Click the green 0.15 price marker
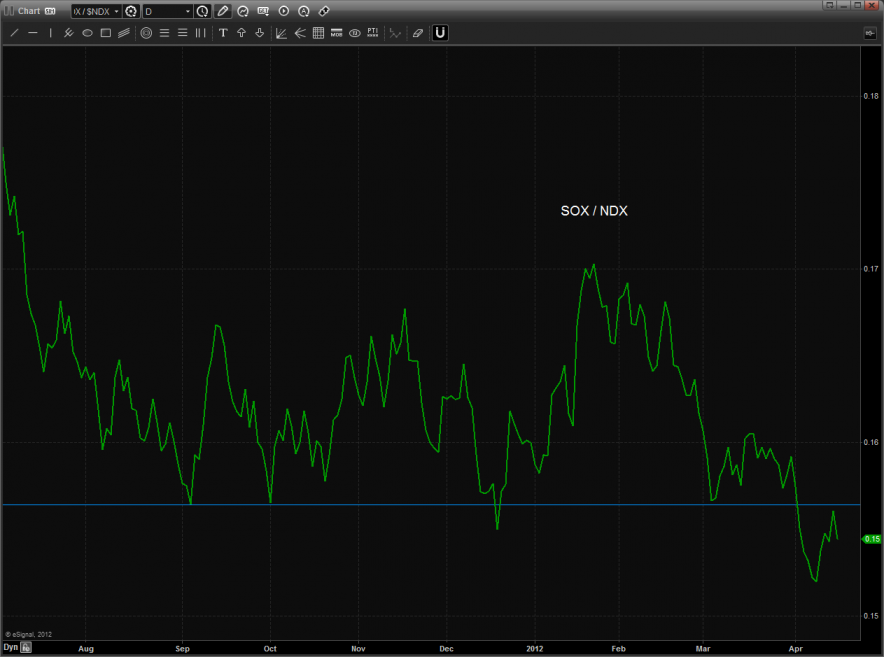This screenshot has width=884, height=657. click(871, 539)
